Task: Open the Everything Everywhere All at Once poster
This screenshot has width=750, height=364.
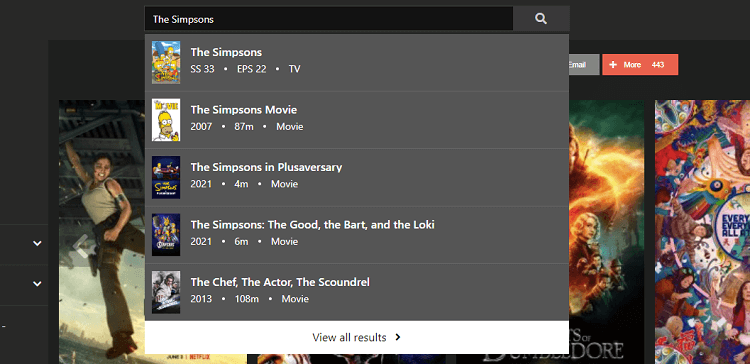Action: click(702, 232)
